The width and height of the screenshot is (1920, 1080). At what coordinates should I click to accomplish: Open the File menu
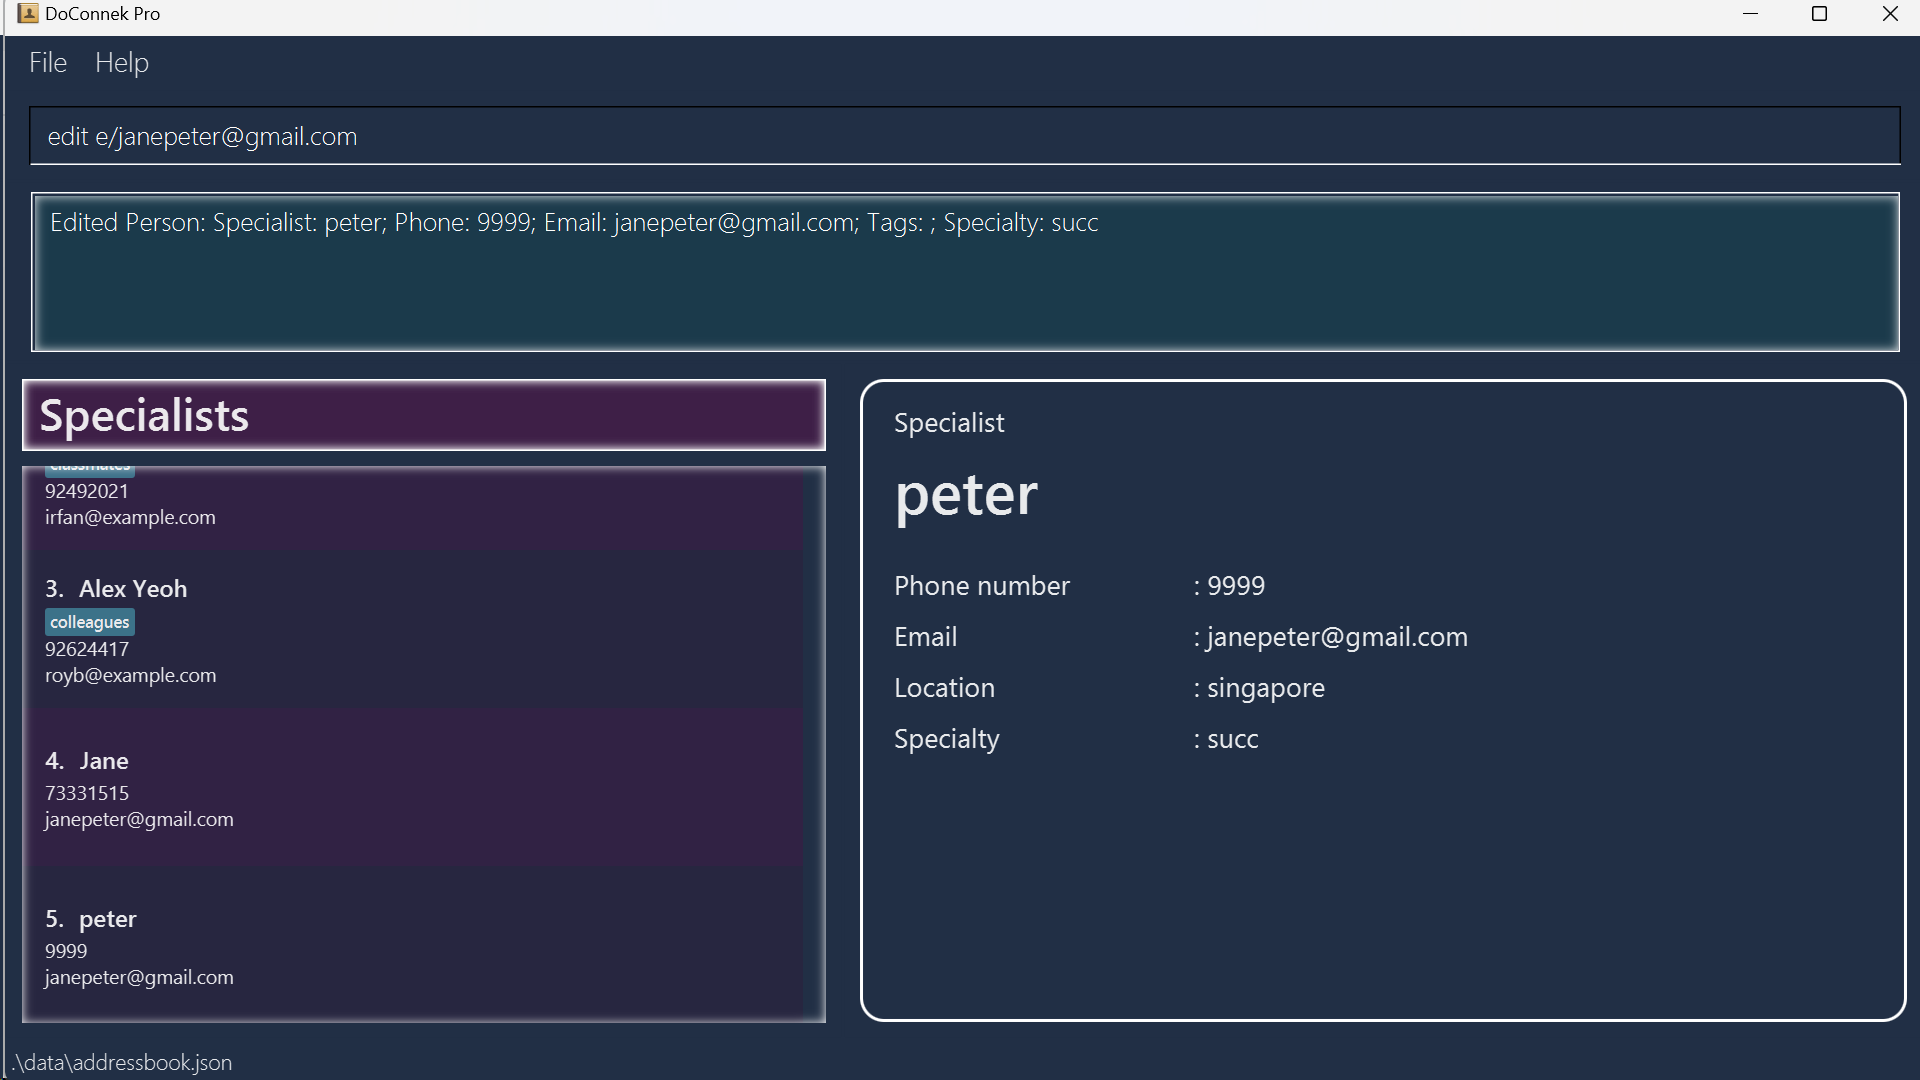click(48, 63)
